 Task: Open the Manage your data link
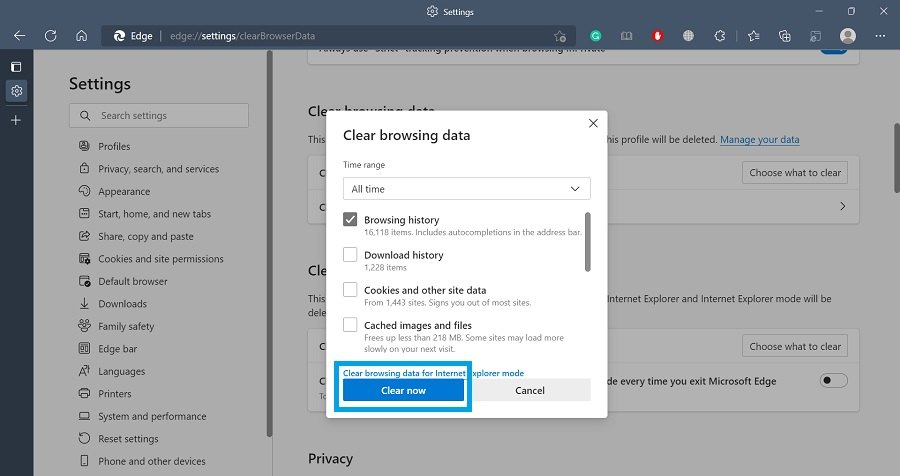pos(759,140)
